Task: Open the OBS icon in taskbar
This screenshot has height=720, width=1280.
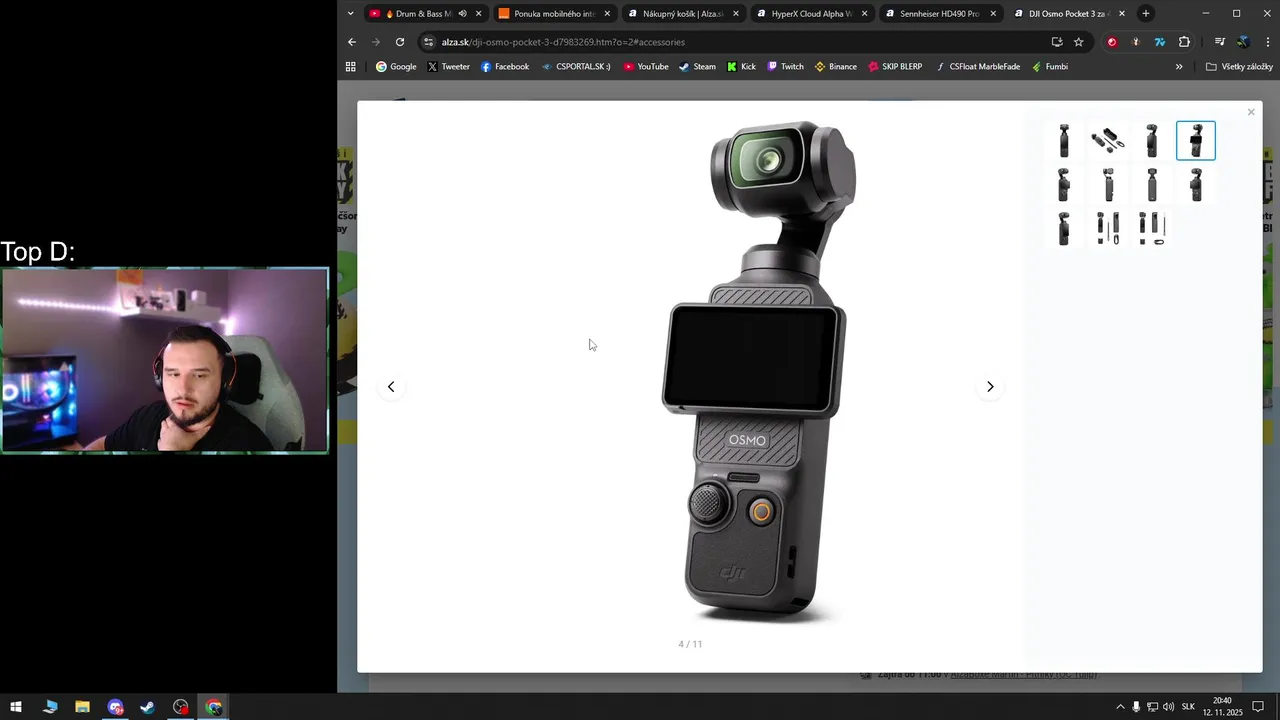Action: click(x=180, y=707)
